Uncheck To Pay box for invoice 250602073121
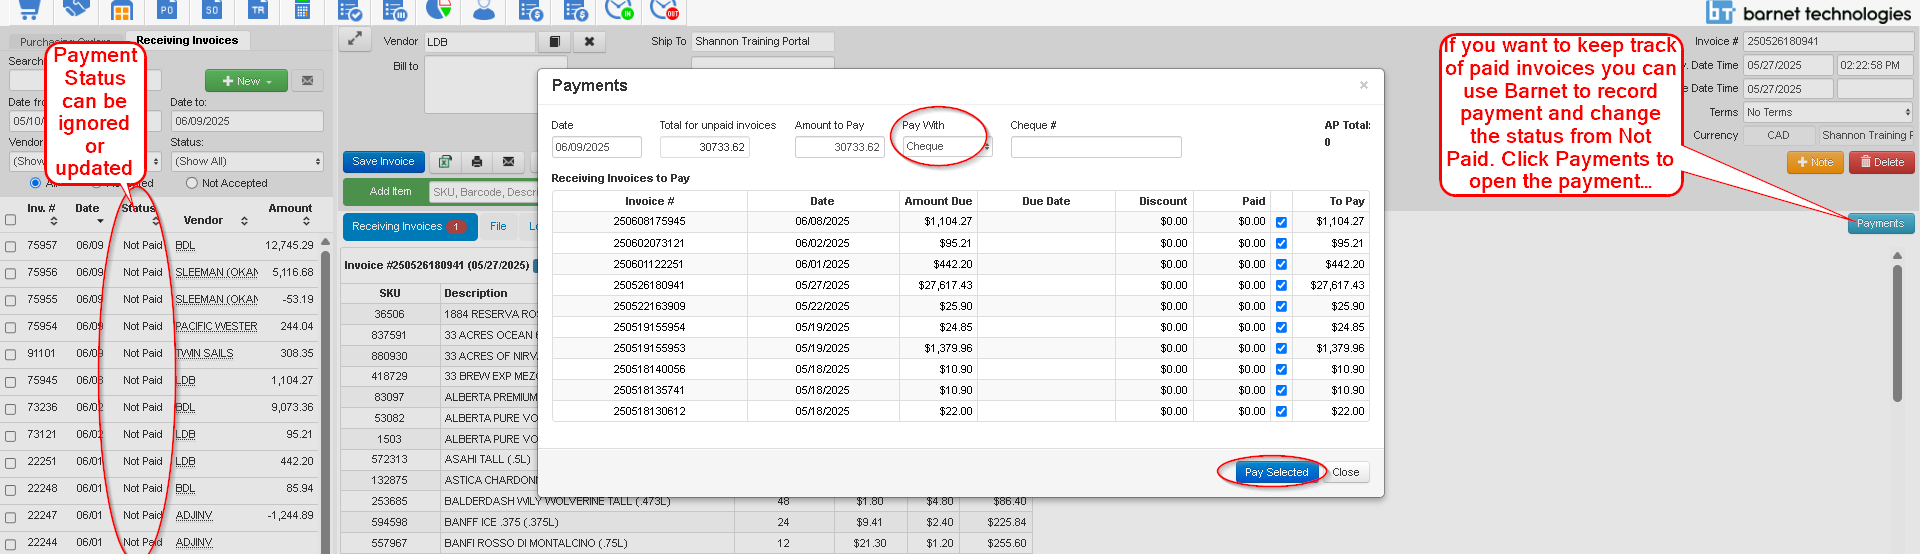Viewport: 1920px width, 554px height. tap(1281, 243)
